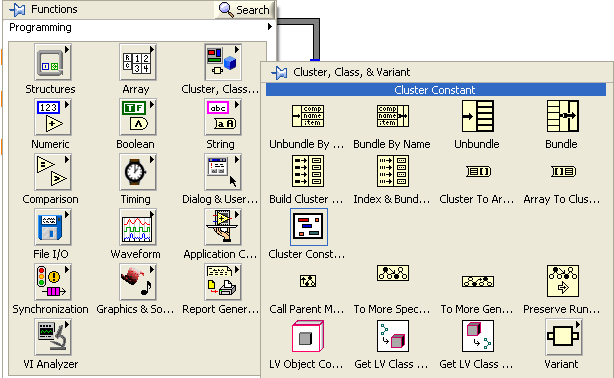Click the Cluster Constant title bar
614x378 pixels.
coord(436,90)
